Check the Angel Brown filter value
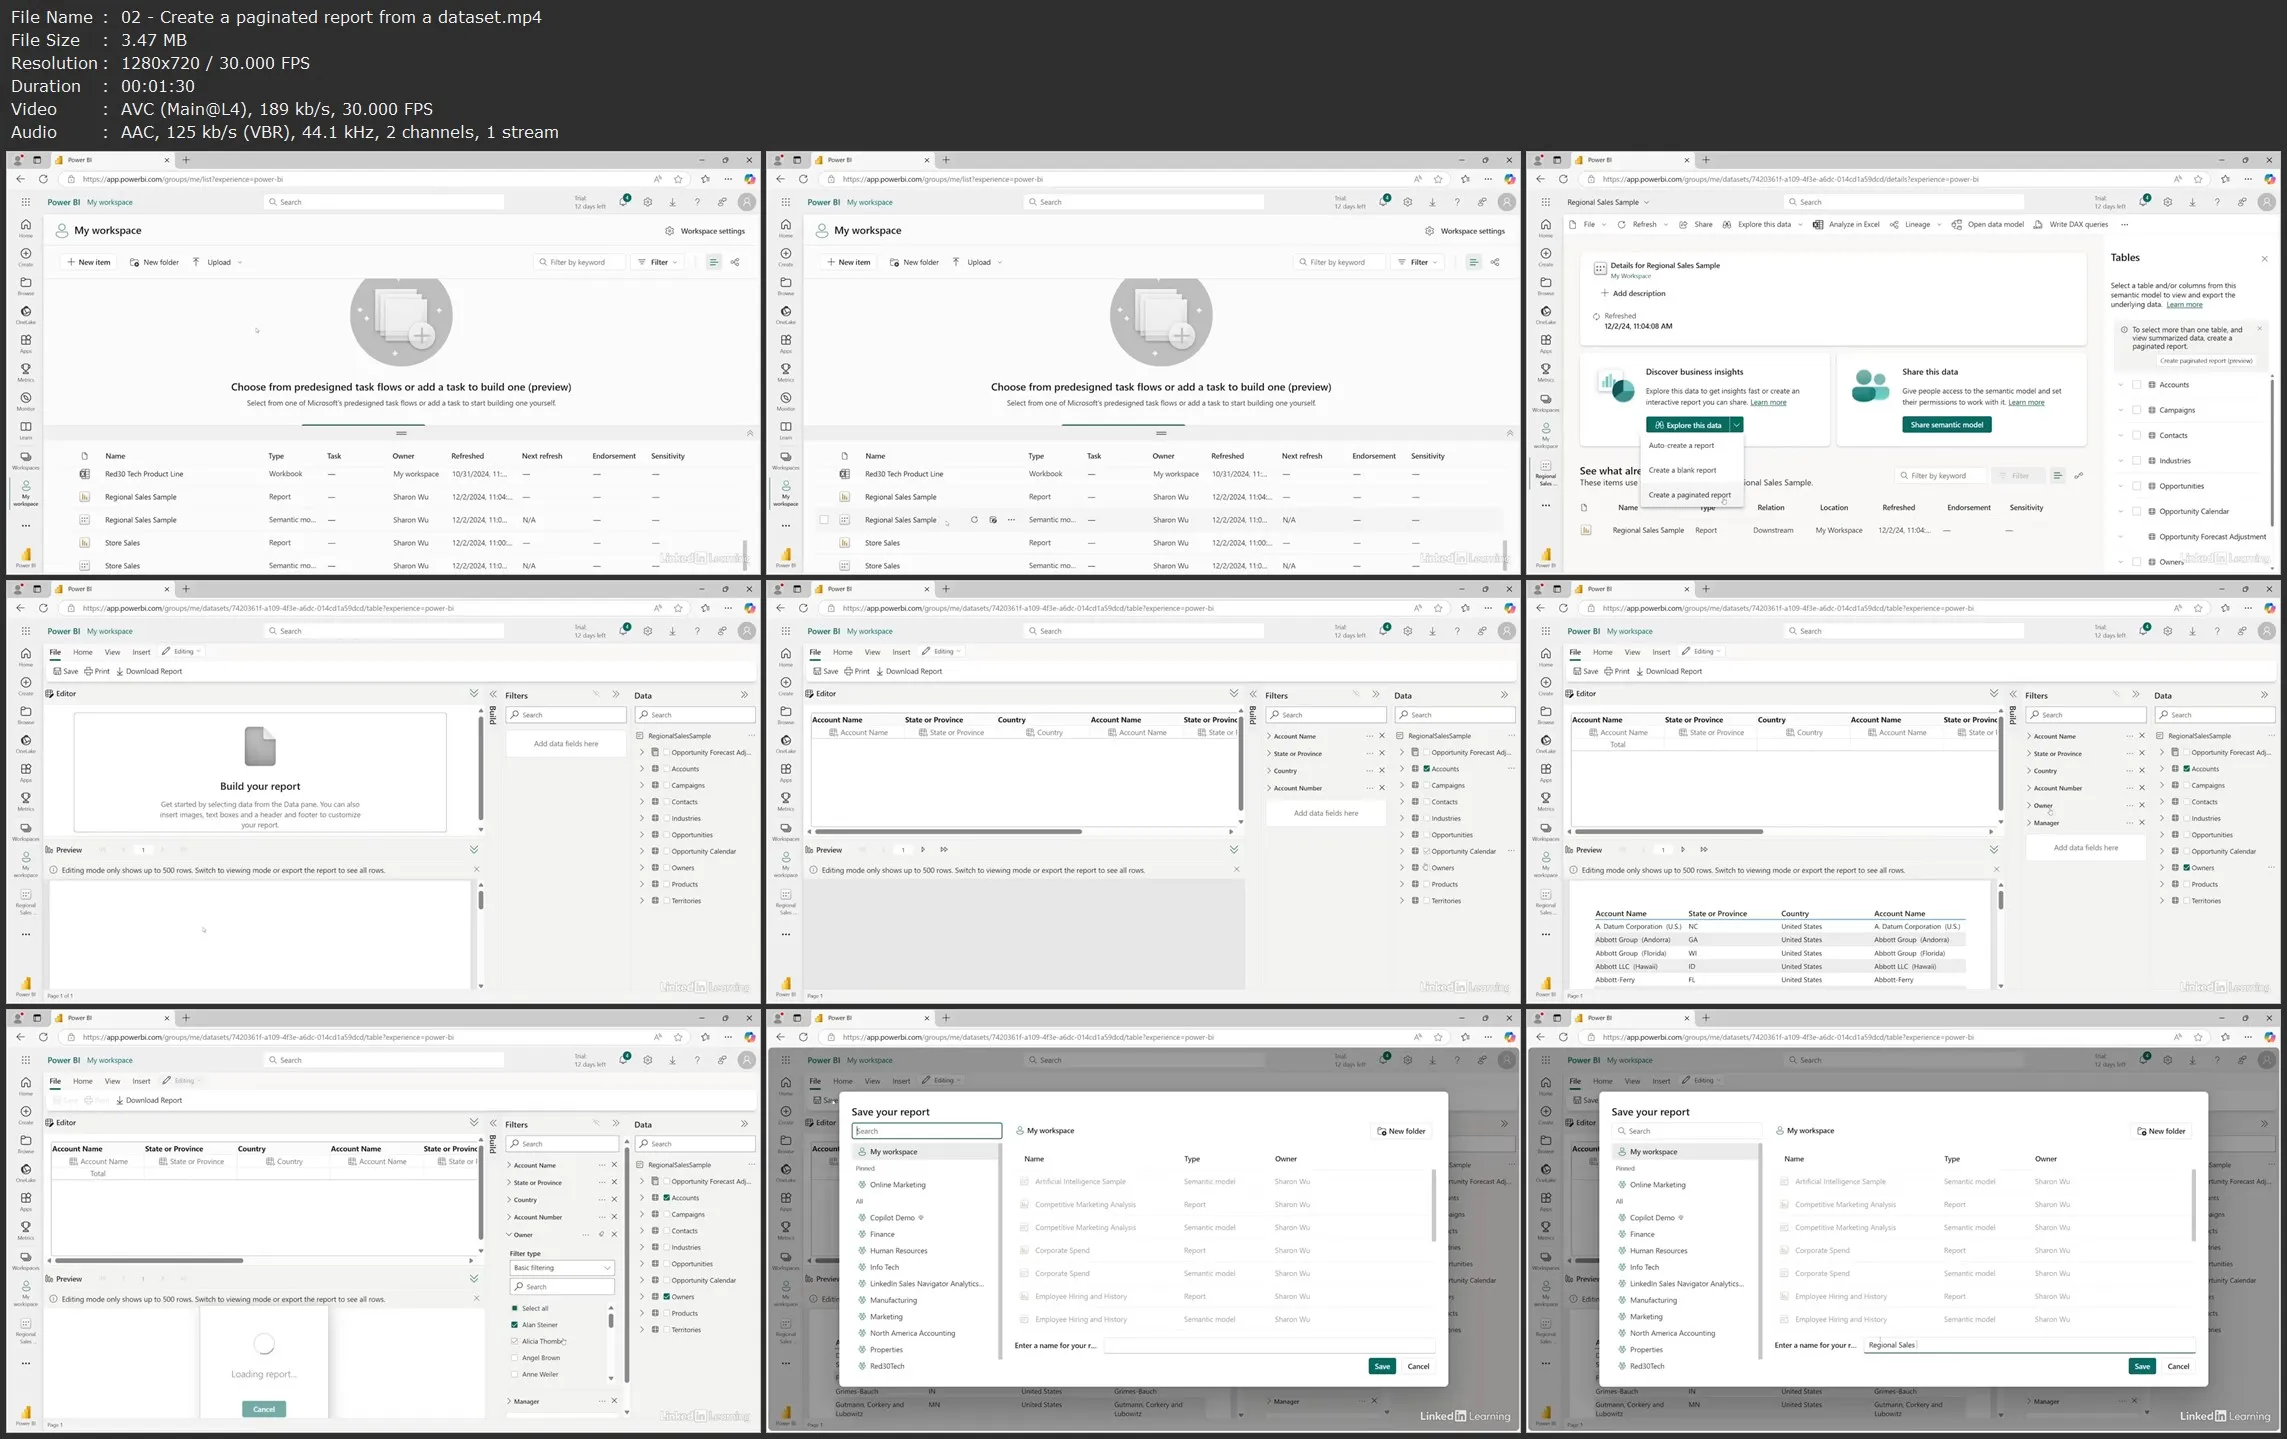 click(x=515, y=1358)
